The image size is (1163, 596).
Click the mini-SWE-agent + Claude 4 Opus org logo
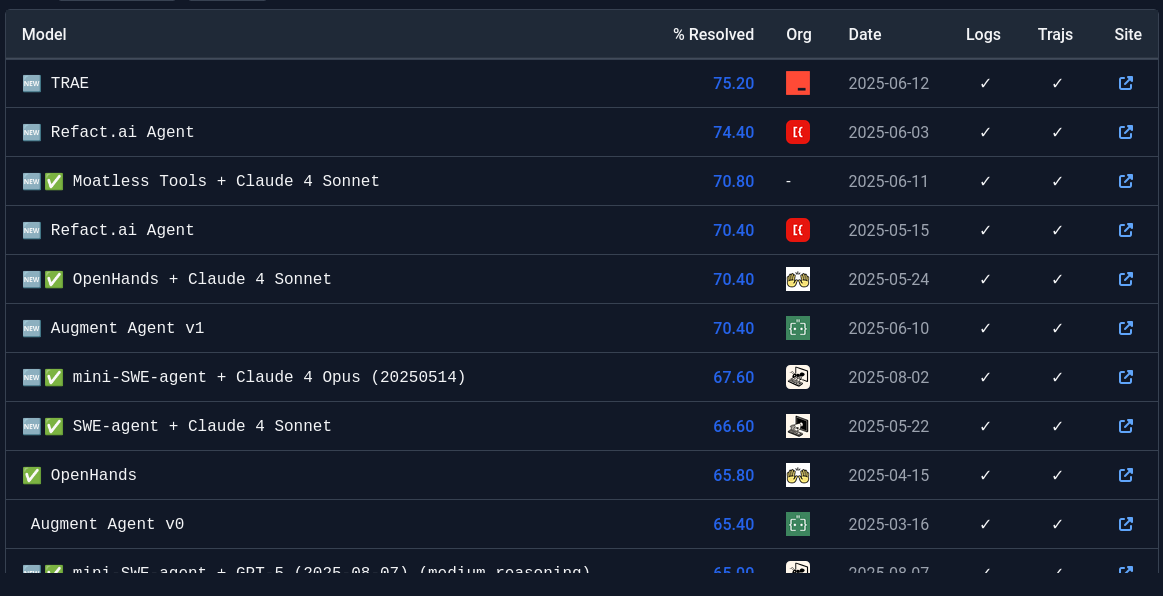798,377
